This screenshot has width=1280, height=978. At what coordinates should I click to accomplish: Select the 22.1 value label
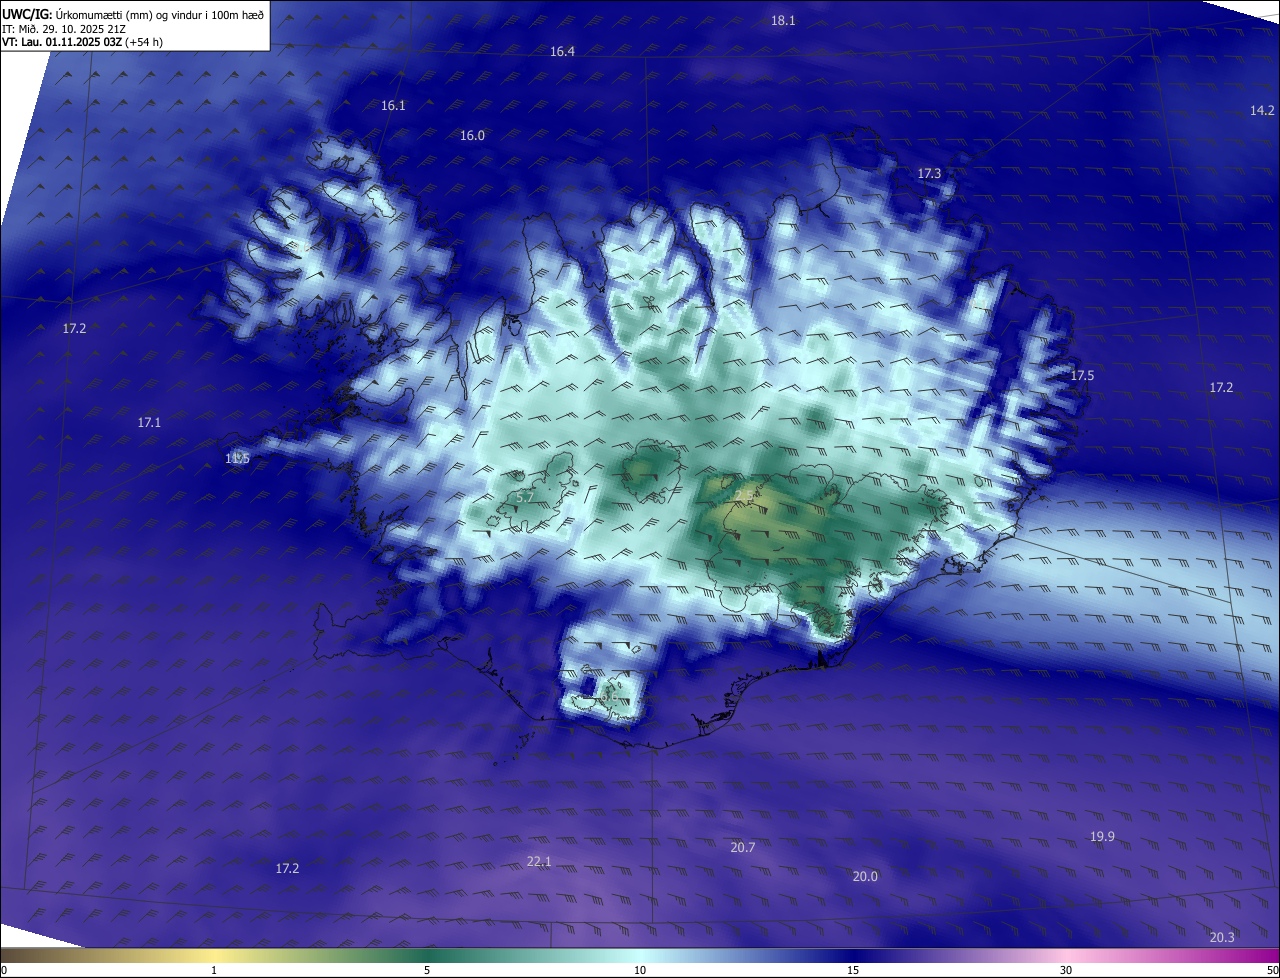[539, 862]
